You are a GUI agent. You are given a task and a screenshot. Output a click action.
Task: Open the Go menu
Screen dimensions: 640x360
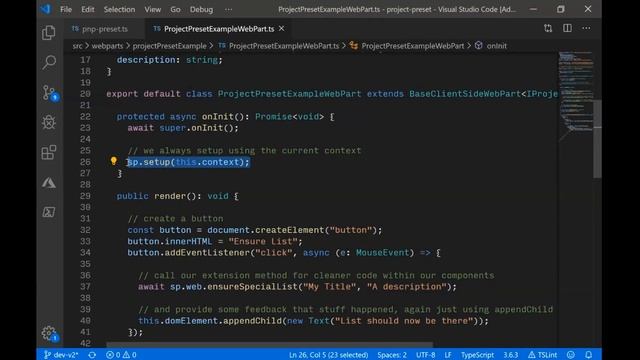click(175, 9)
